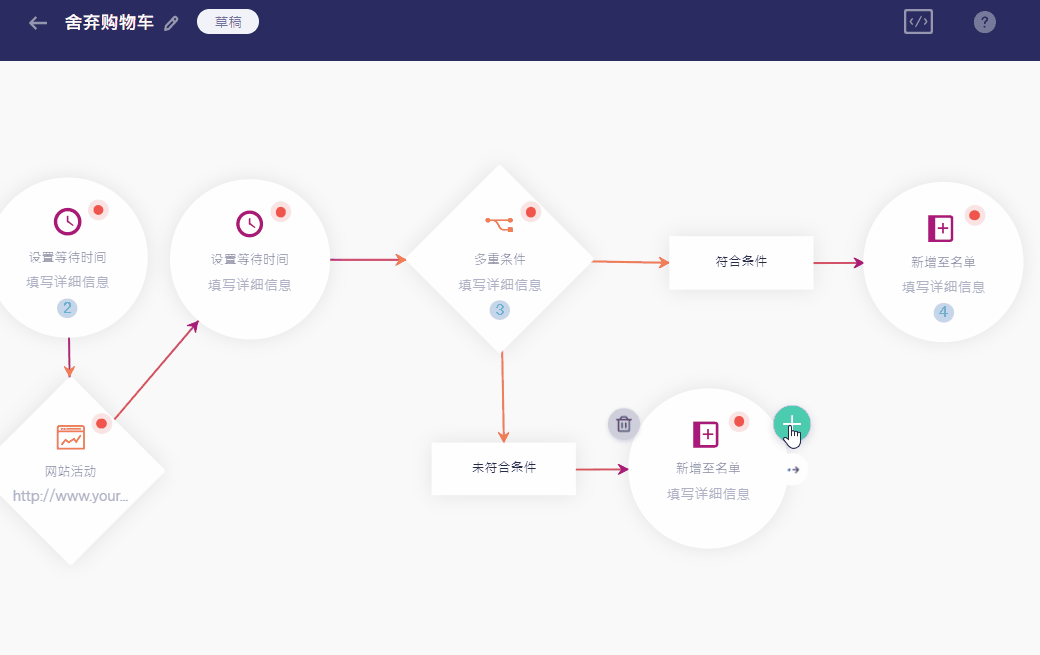The height and width of the screenshot is (655, 1040).
Task: Click the 草稿 draft status badge
Action: (x=228, y=22)
